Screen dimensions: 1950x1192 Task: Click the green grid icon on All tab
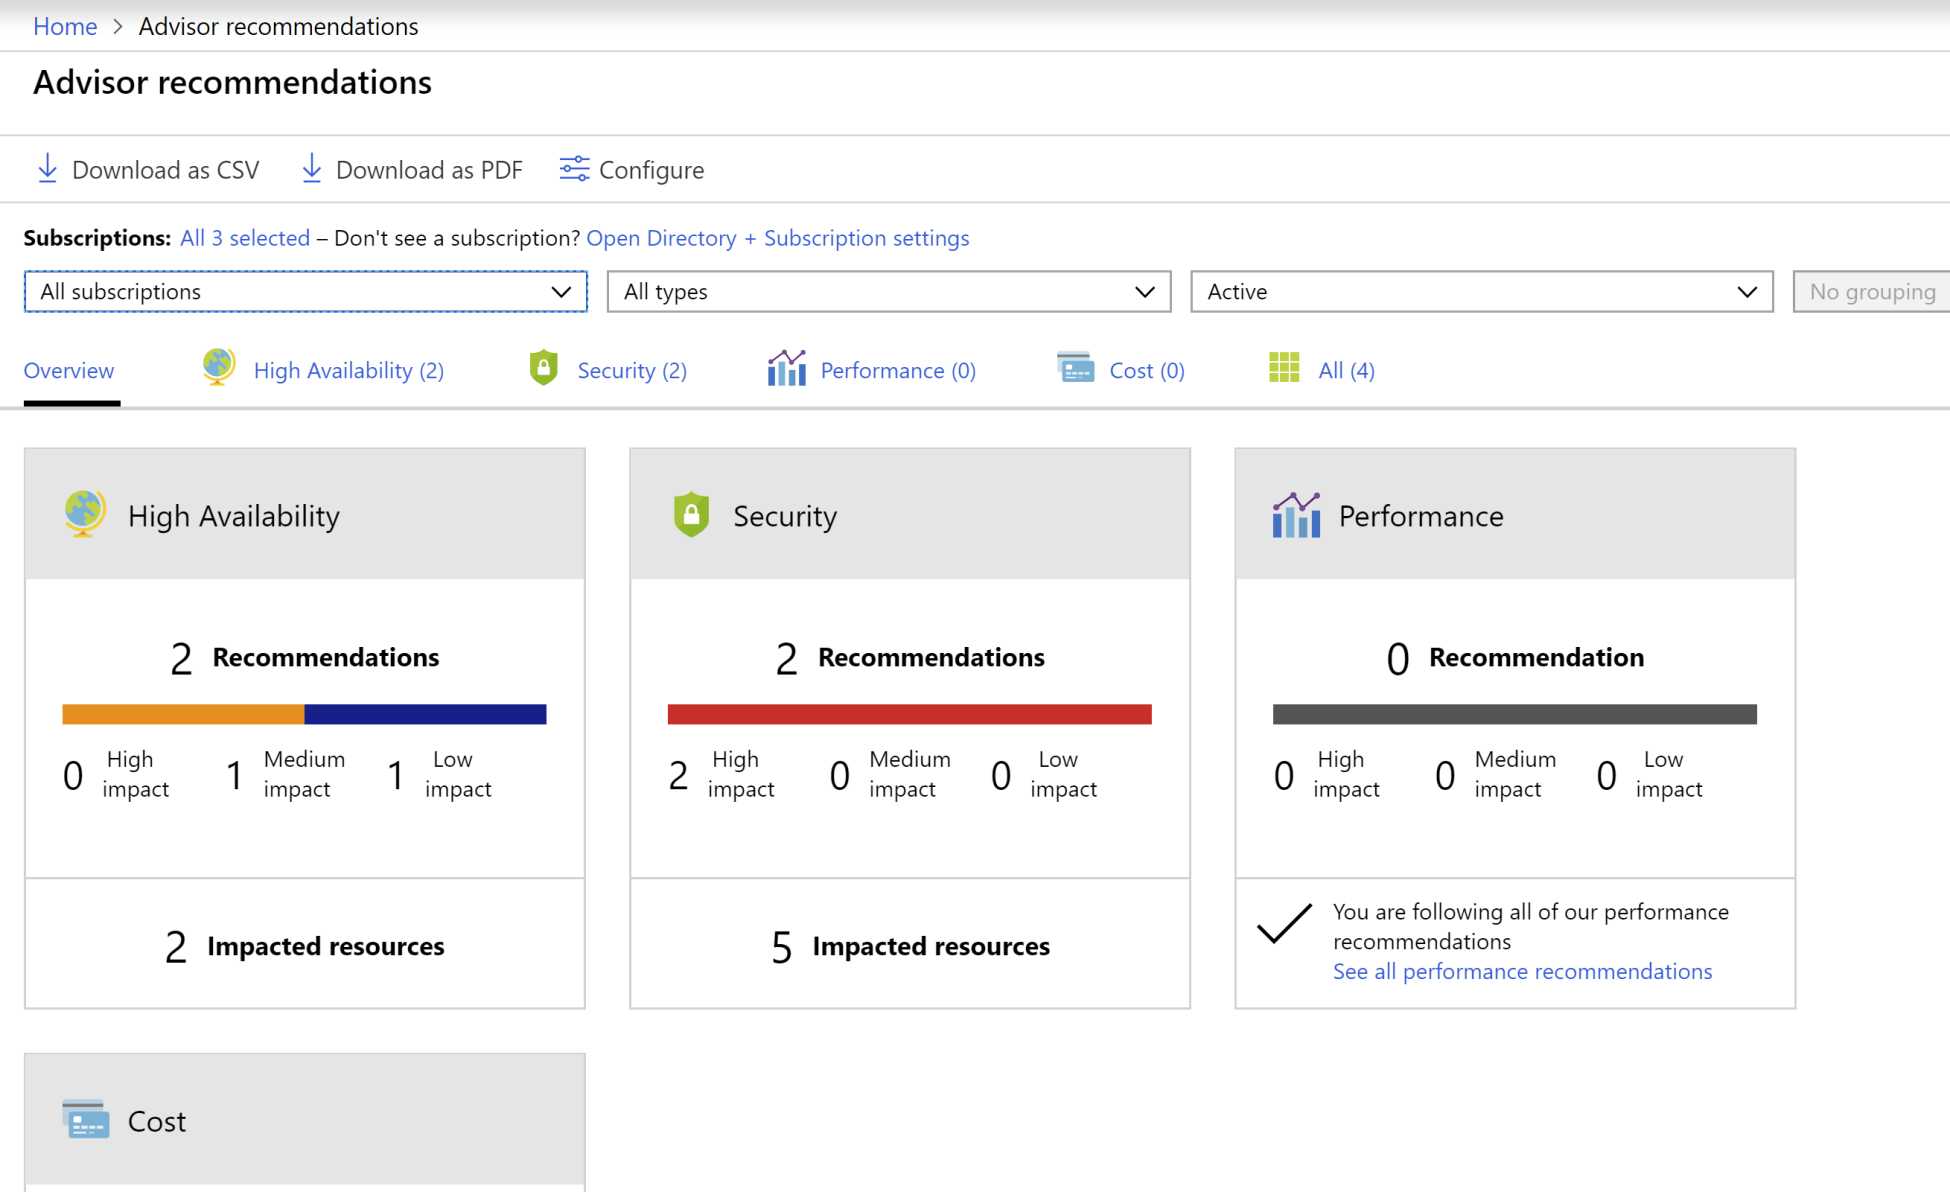(1283, 368)
